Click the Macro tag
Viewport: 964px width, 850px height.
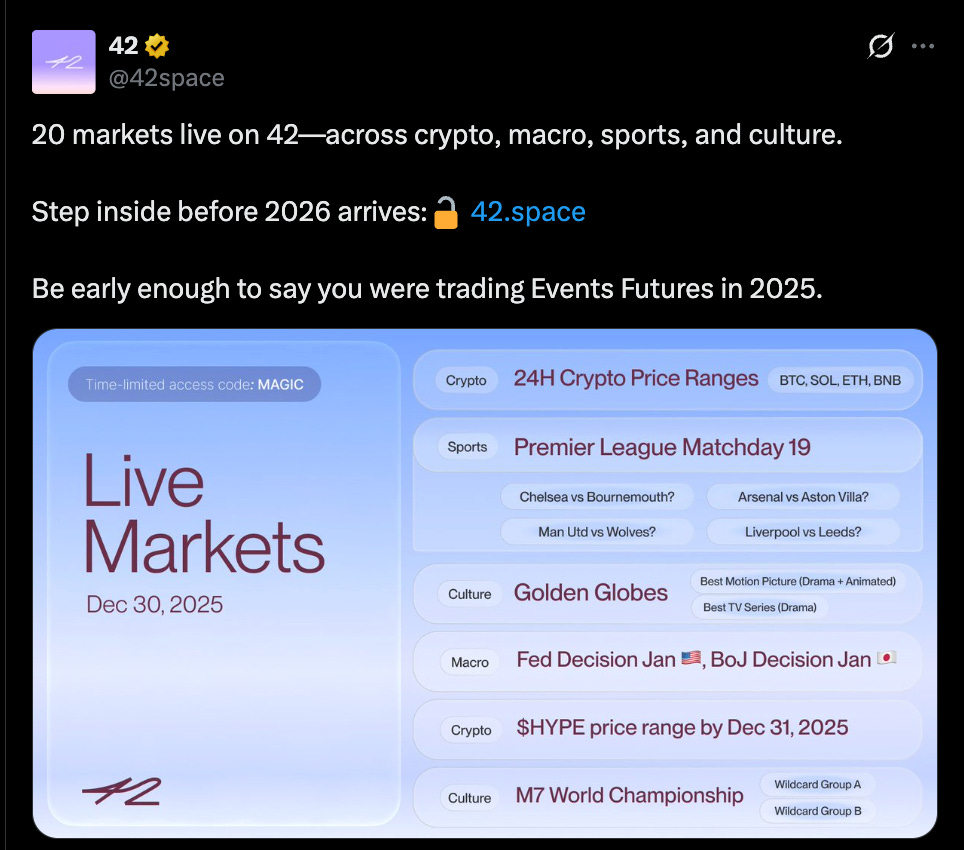470,663
